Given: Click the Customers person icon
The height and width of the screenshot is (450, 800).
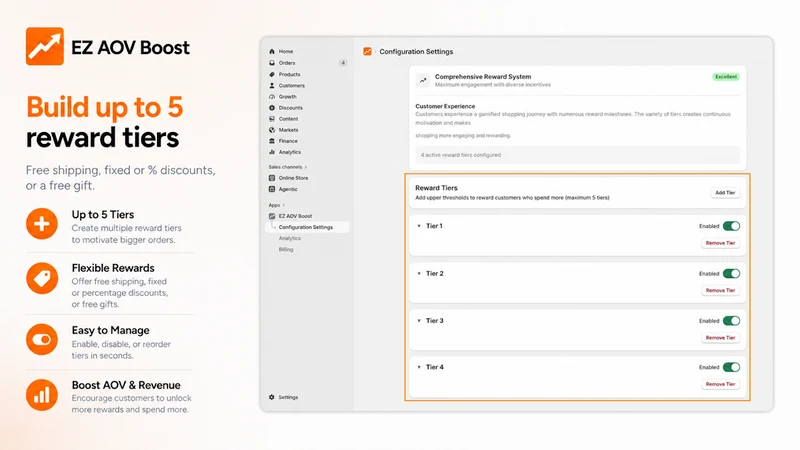Looking at the screenshot, I should tap(272, 86).
